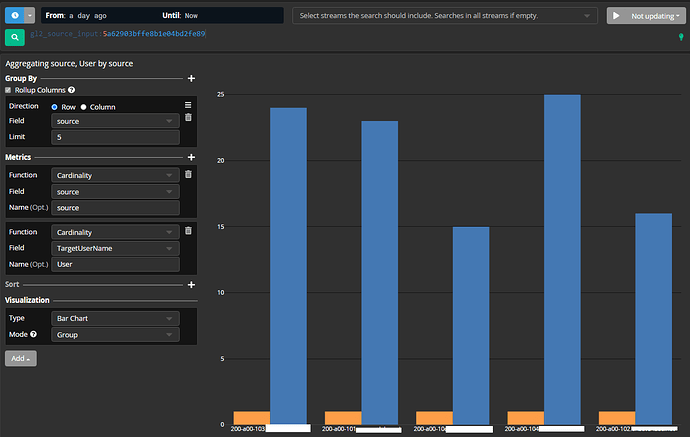Click the group-by reorder handle icon

pos(188,105)
